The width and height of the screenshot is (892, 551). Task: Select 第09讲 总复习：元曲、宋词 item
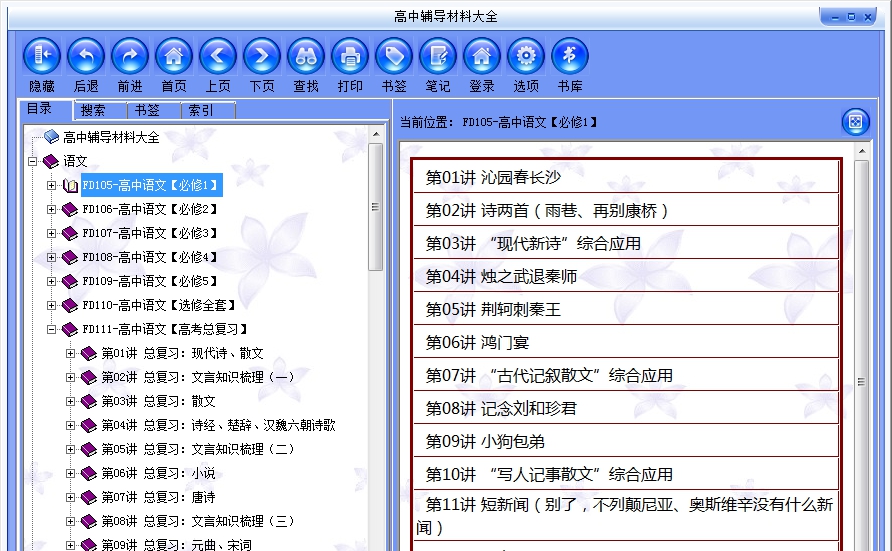pos(176,545)
